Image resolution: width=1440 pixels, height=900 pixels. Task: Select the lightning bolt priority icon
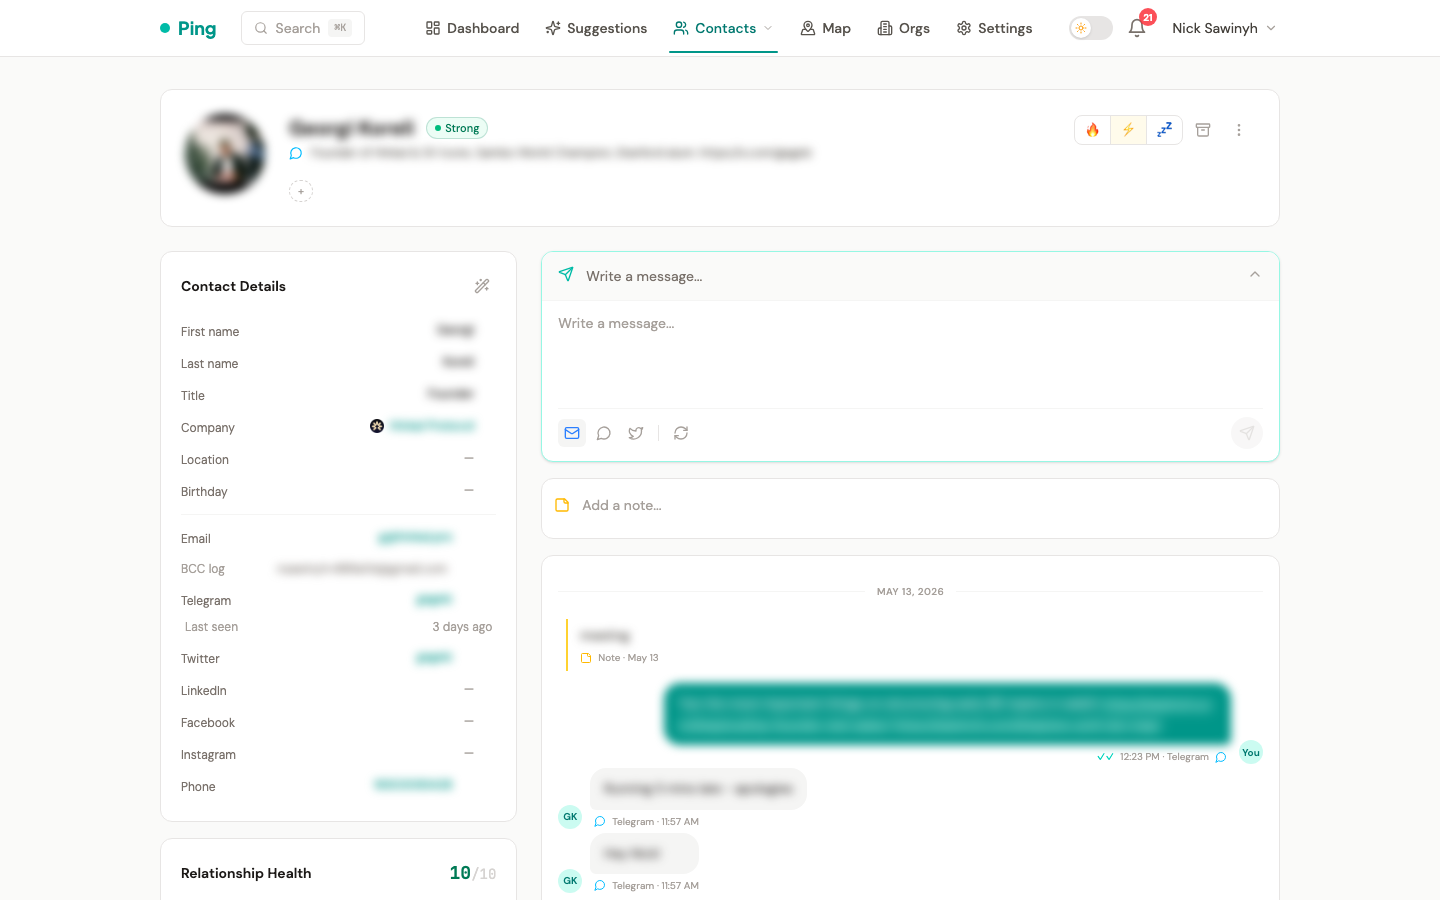[x=1128, y=130]
